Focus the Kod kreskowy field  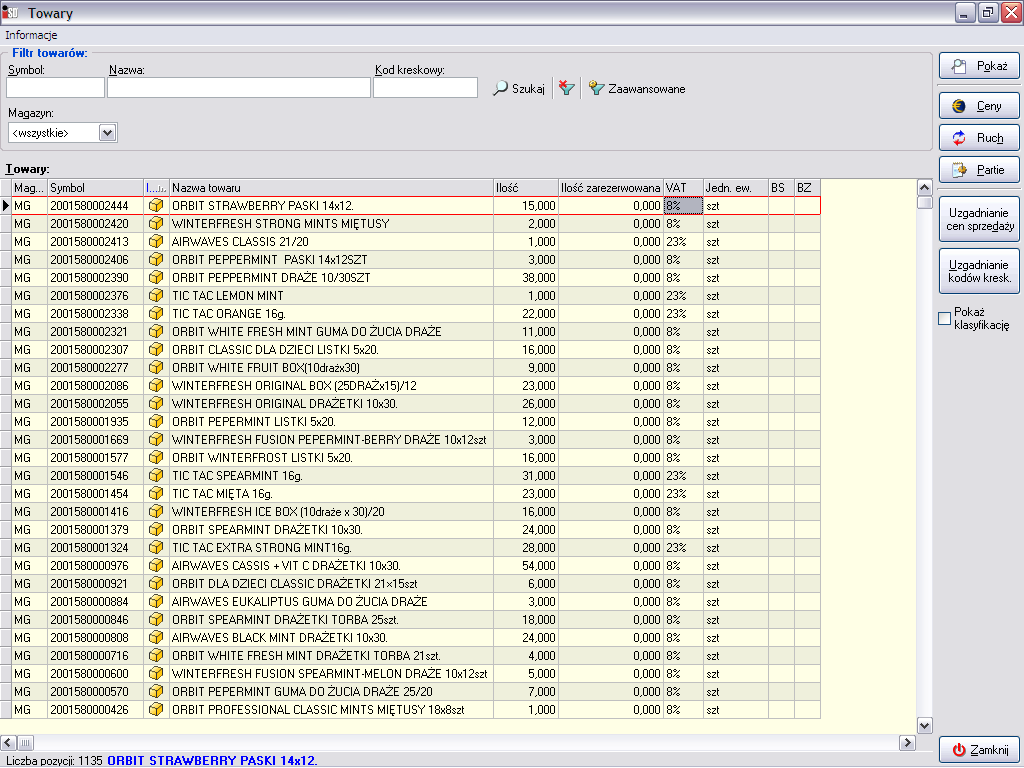[x=425, y=88]
